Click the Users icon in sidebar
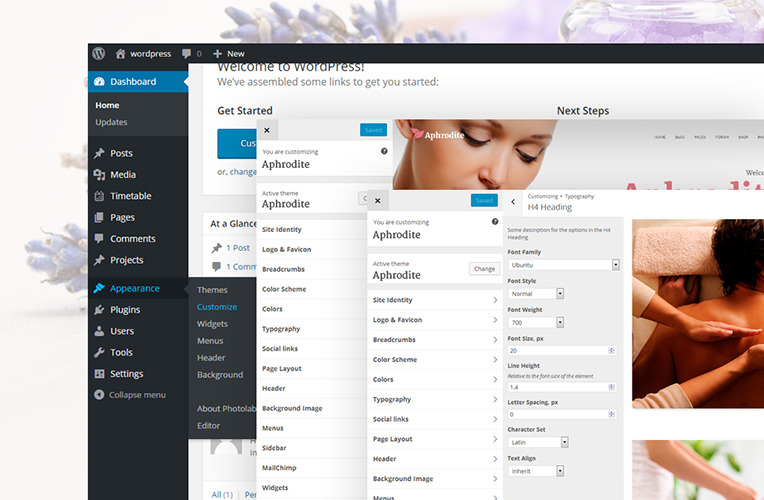 tap(99, 331)
